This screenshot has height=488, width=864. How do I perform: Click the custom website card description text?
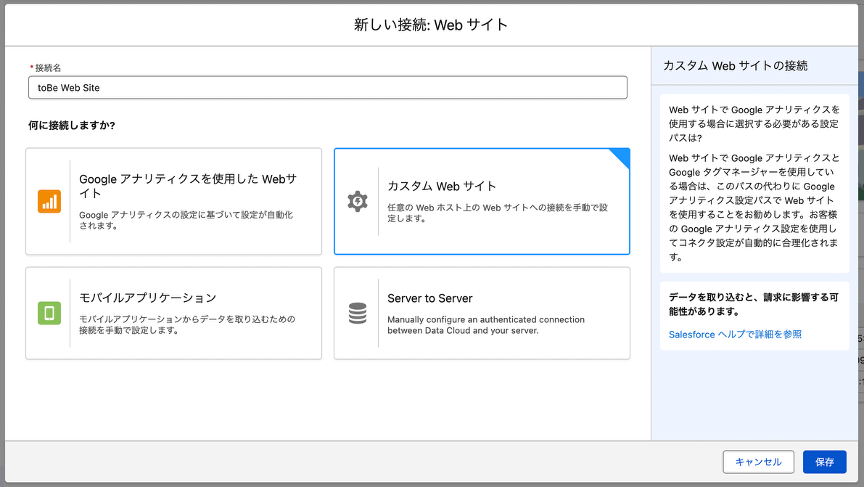[x=495, y=213]
